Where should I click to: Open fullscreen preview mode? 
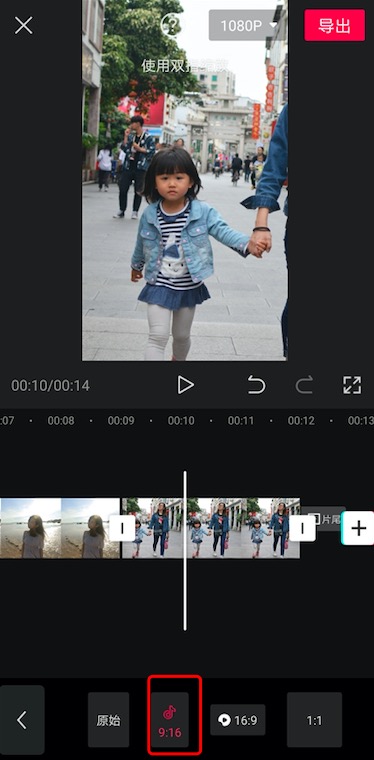click(352, 385)
